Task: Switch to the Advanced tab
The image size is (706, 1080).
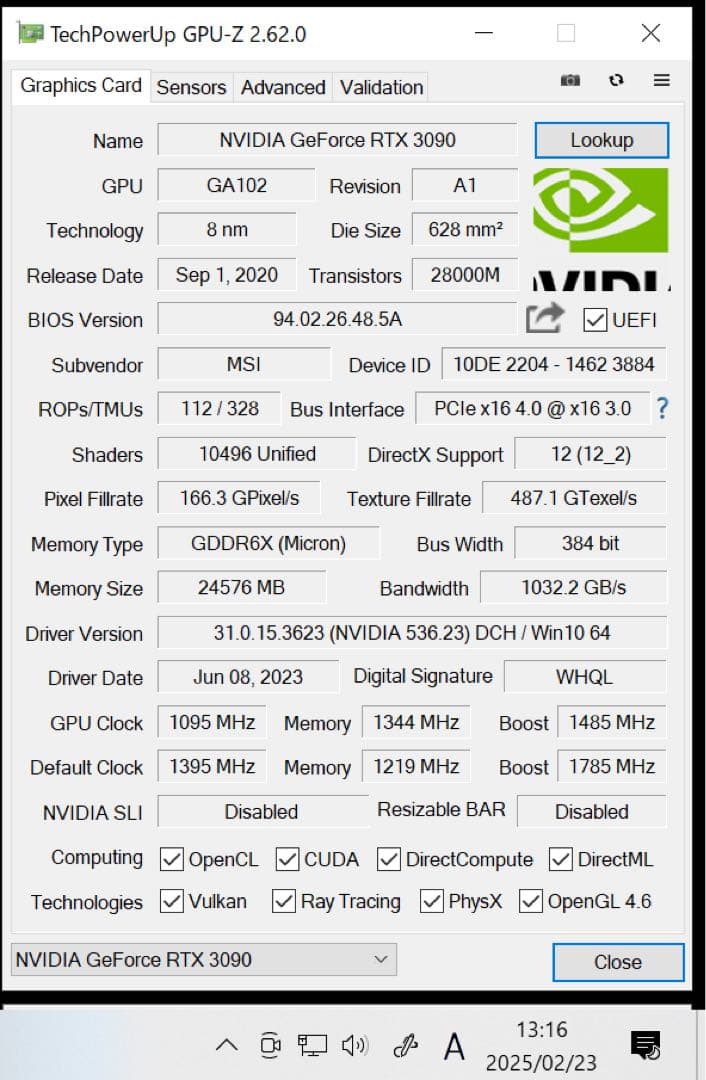Action: [282, 87]
